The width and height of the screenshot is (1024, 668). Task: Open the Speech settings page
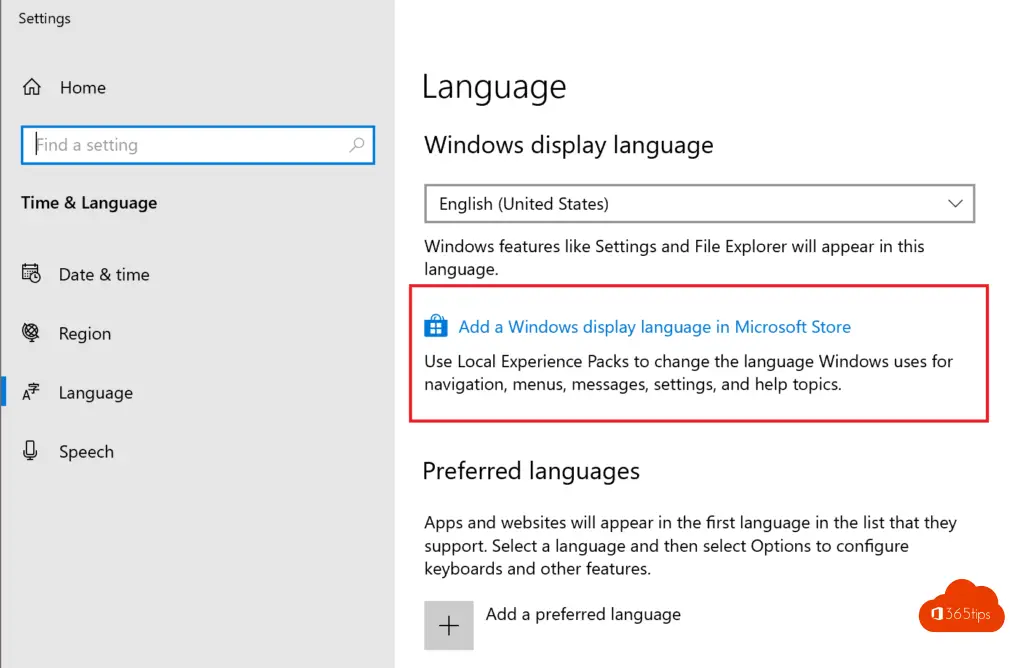(86, 452)
